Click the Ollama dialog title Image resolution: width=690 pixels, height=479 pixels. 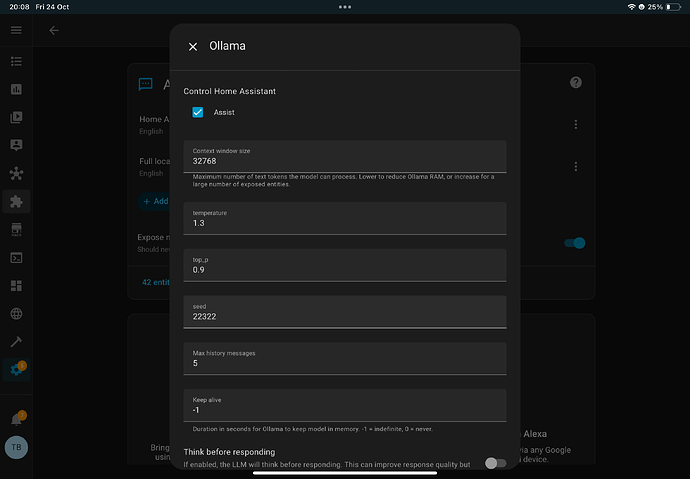(x=227, y=46)
